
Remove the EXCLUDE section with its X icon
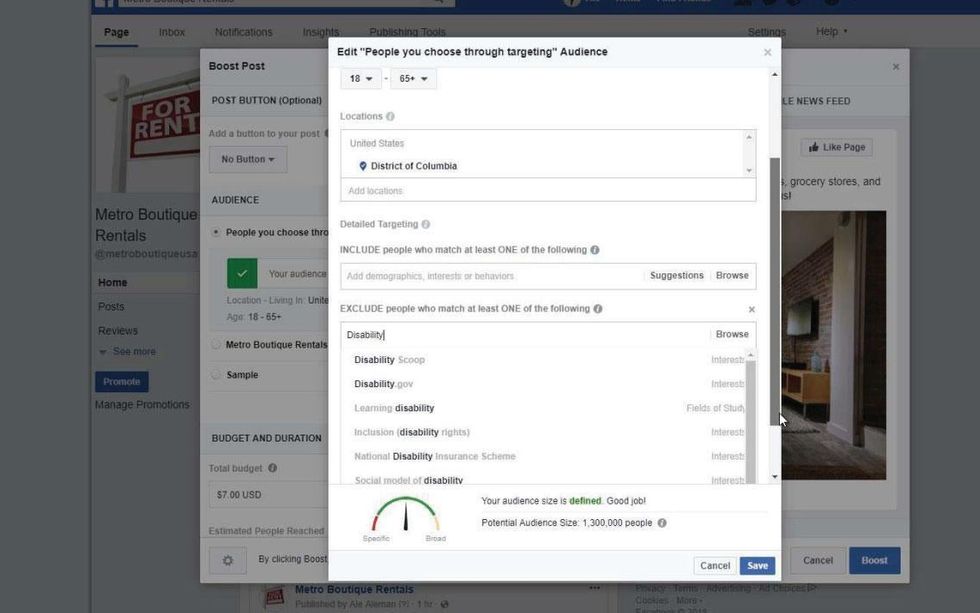752,310
